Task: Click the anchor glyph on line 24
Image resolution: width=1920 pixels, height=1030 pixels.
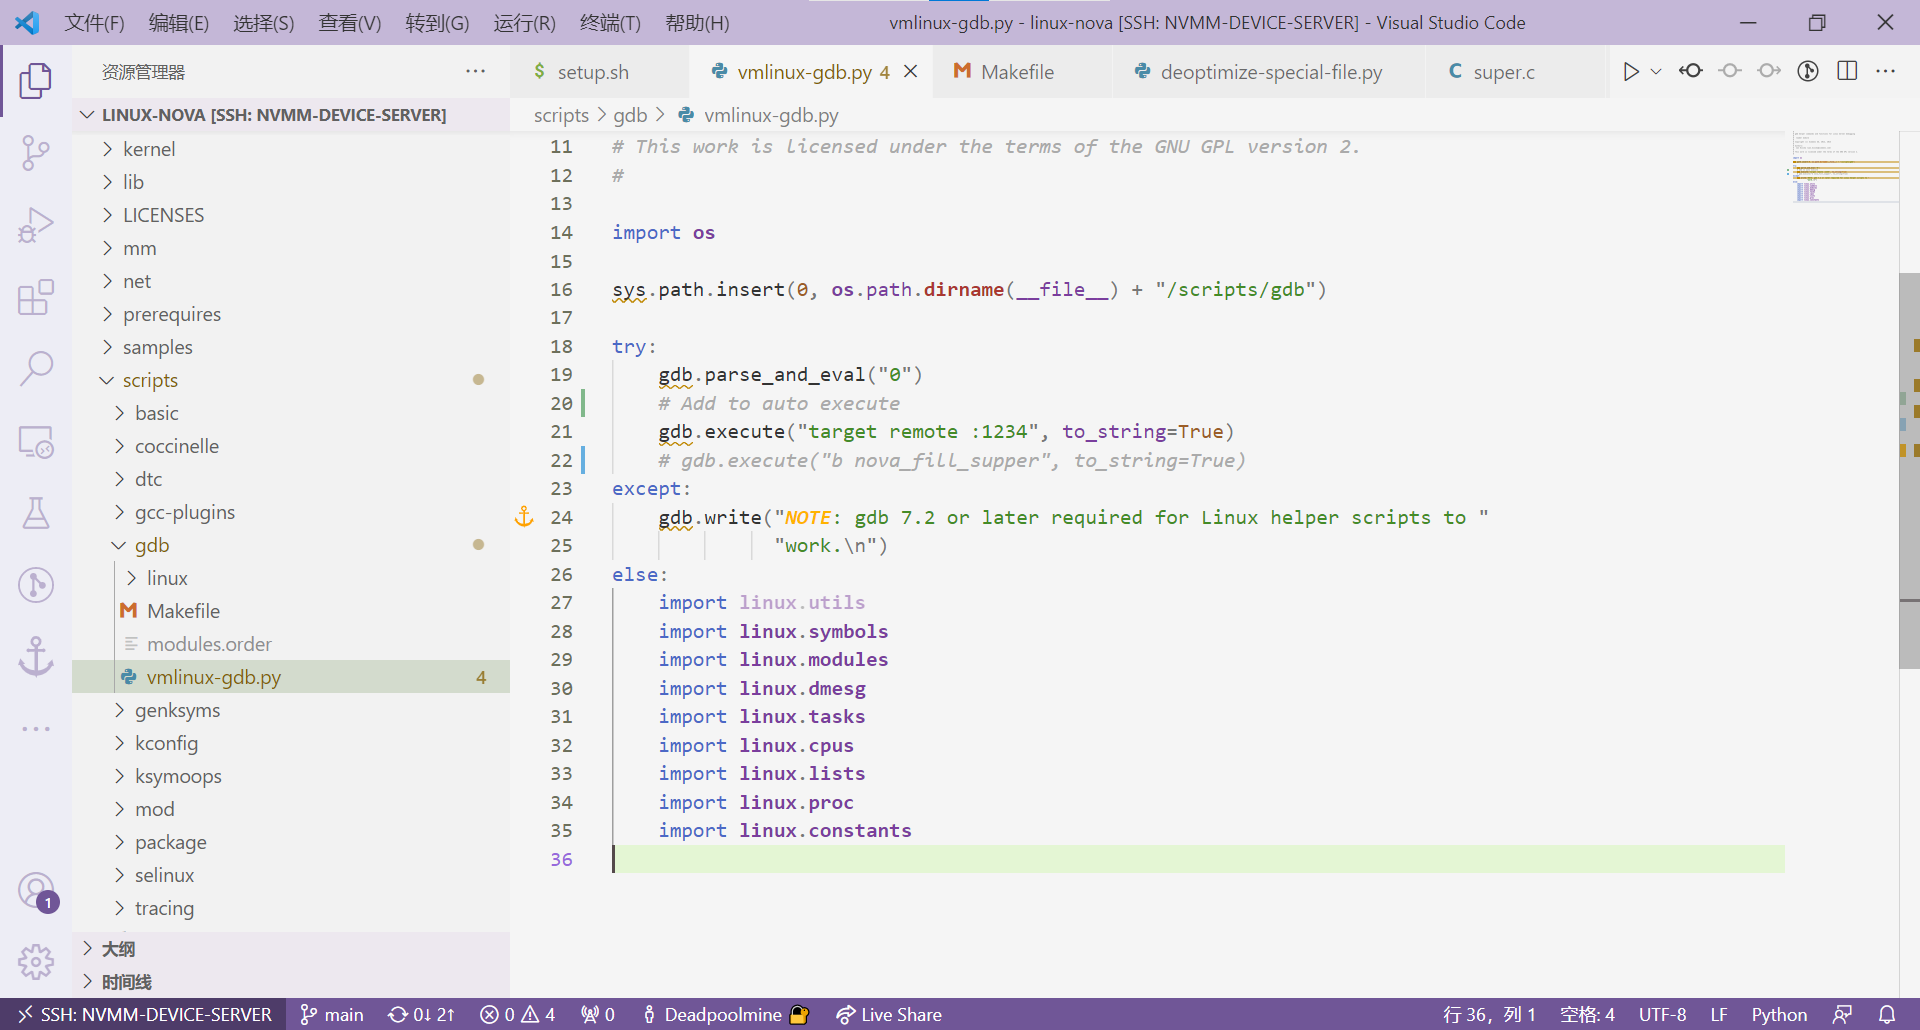Action: click(524, 517)
